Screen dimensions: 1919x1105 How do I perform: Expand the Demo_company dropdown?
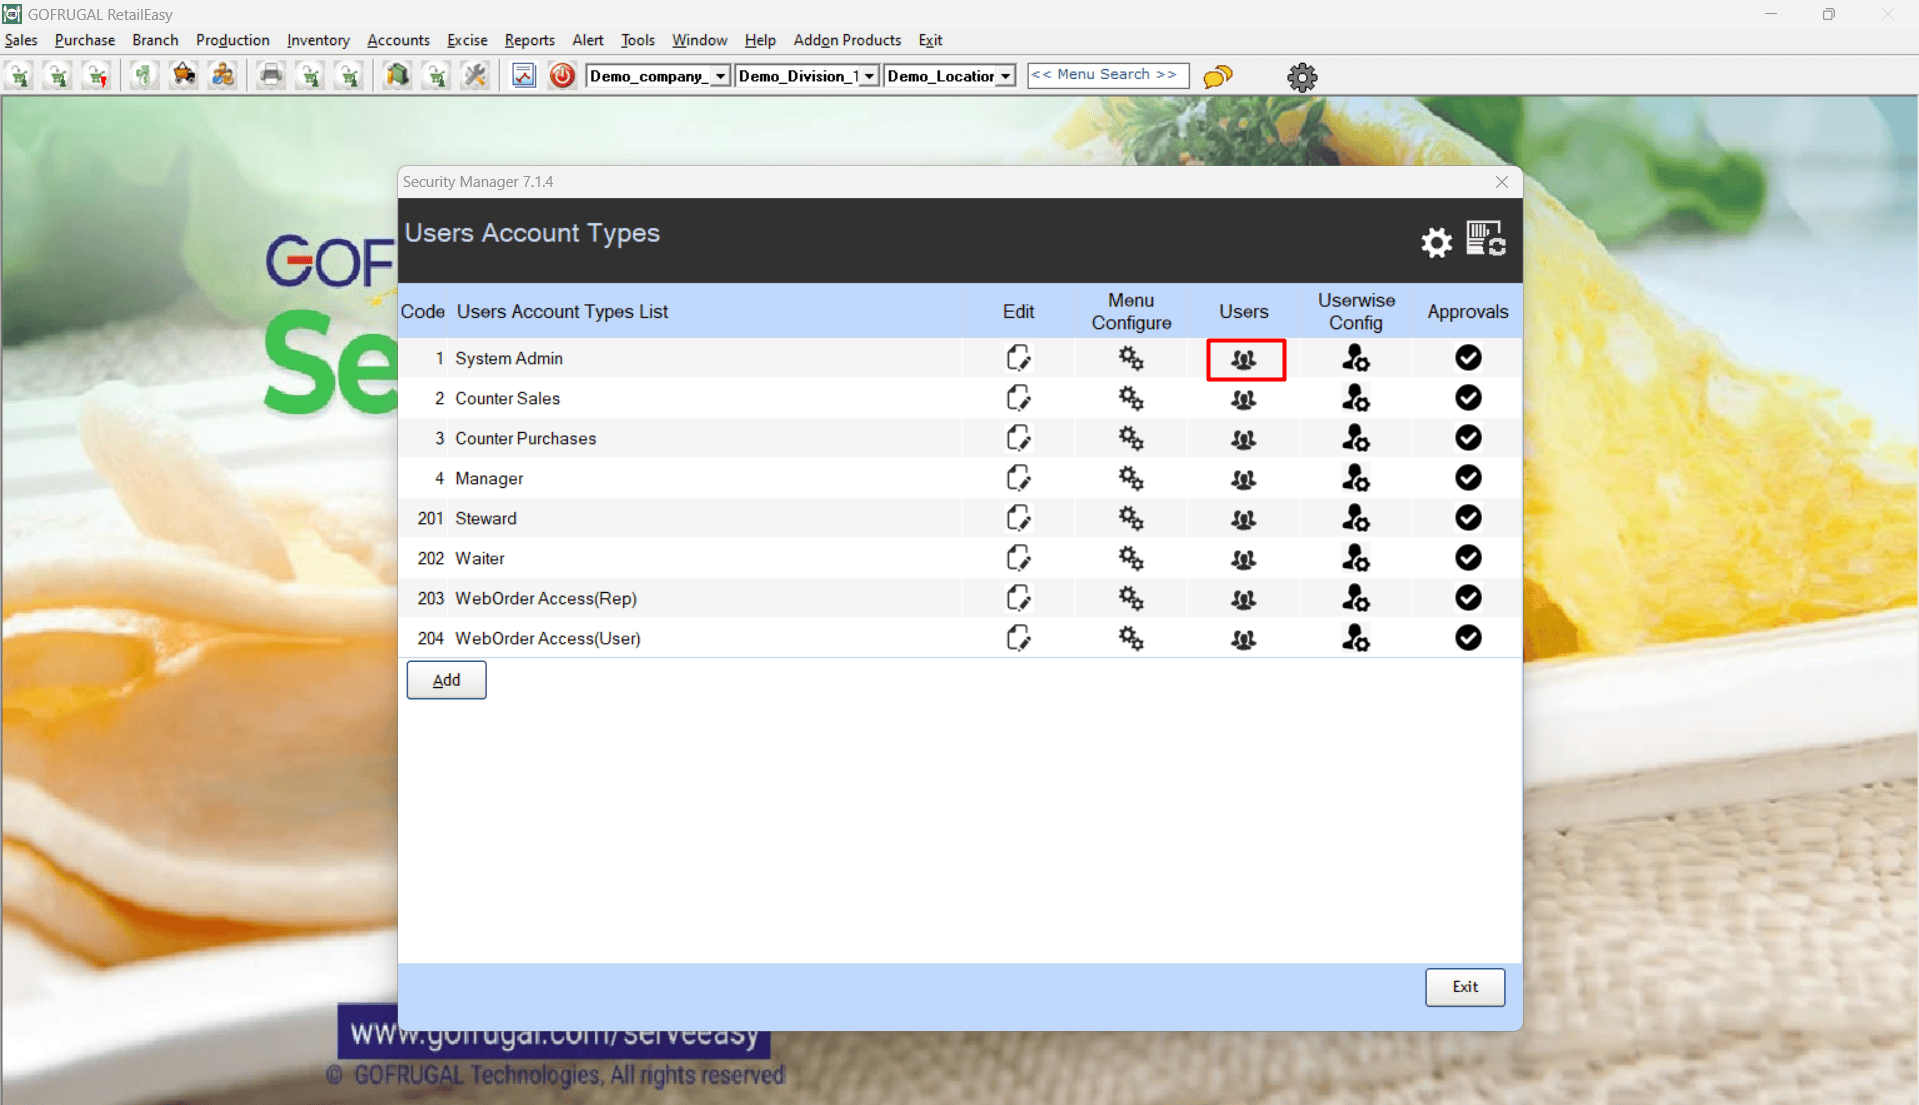pos(720,76)
